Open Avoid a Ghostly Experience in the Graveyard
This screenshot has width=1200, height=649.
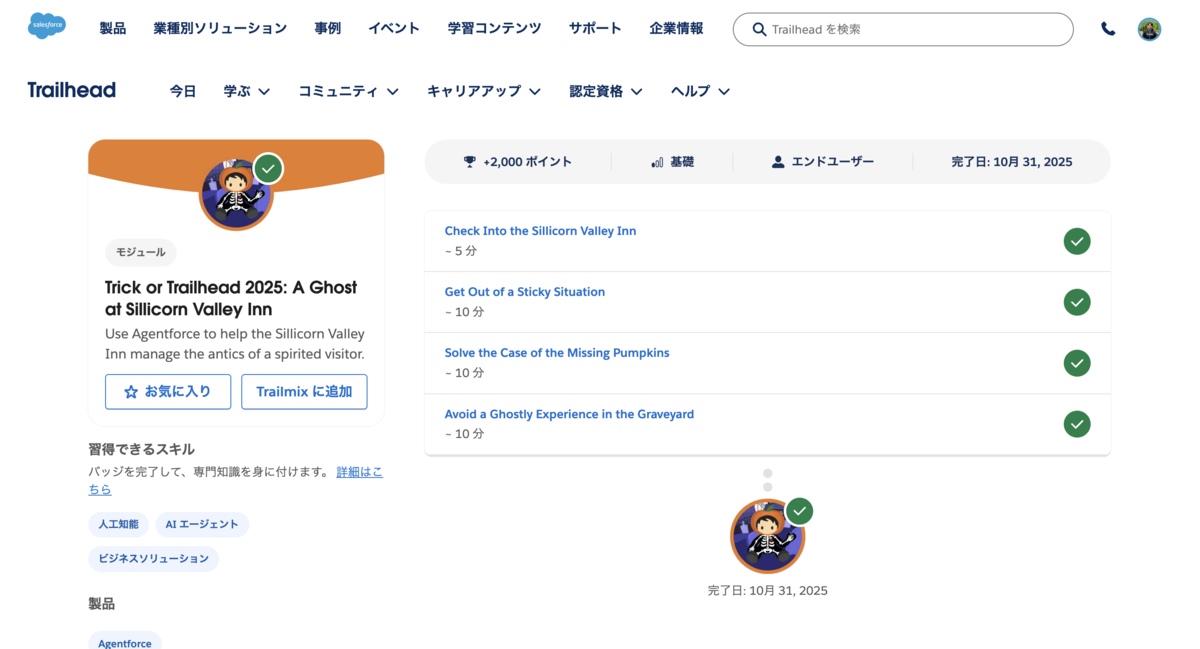click(x=569, y=414)
